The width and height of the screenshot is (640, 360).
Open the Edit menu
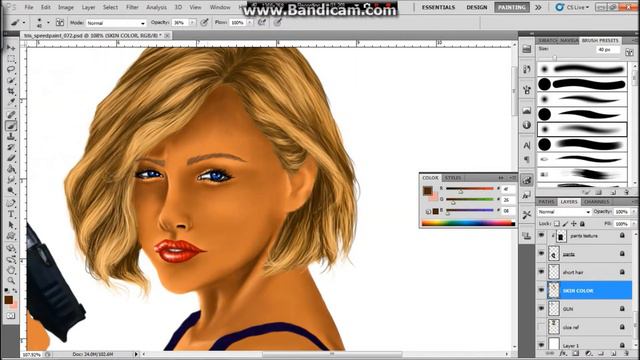[46, 7]
